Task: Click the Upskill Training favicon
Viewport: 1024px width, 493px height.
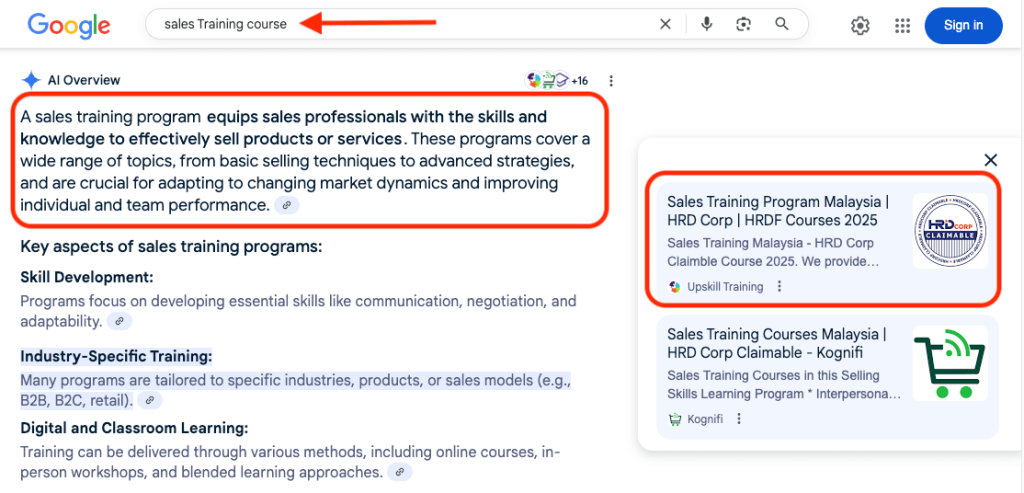Action: (x=675, y=287)
